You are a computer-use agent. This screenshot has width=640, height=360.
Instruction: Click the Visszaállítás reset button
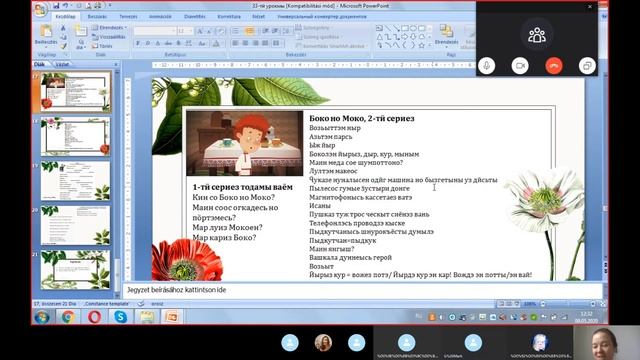(109, 37)
